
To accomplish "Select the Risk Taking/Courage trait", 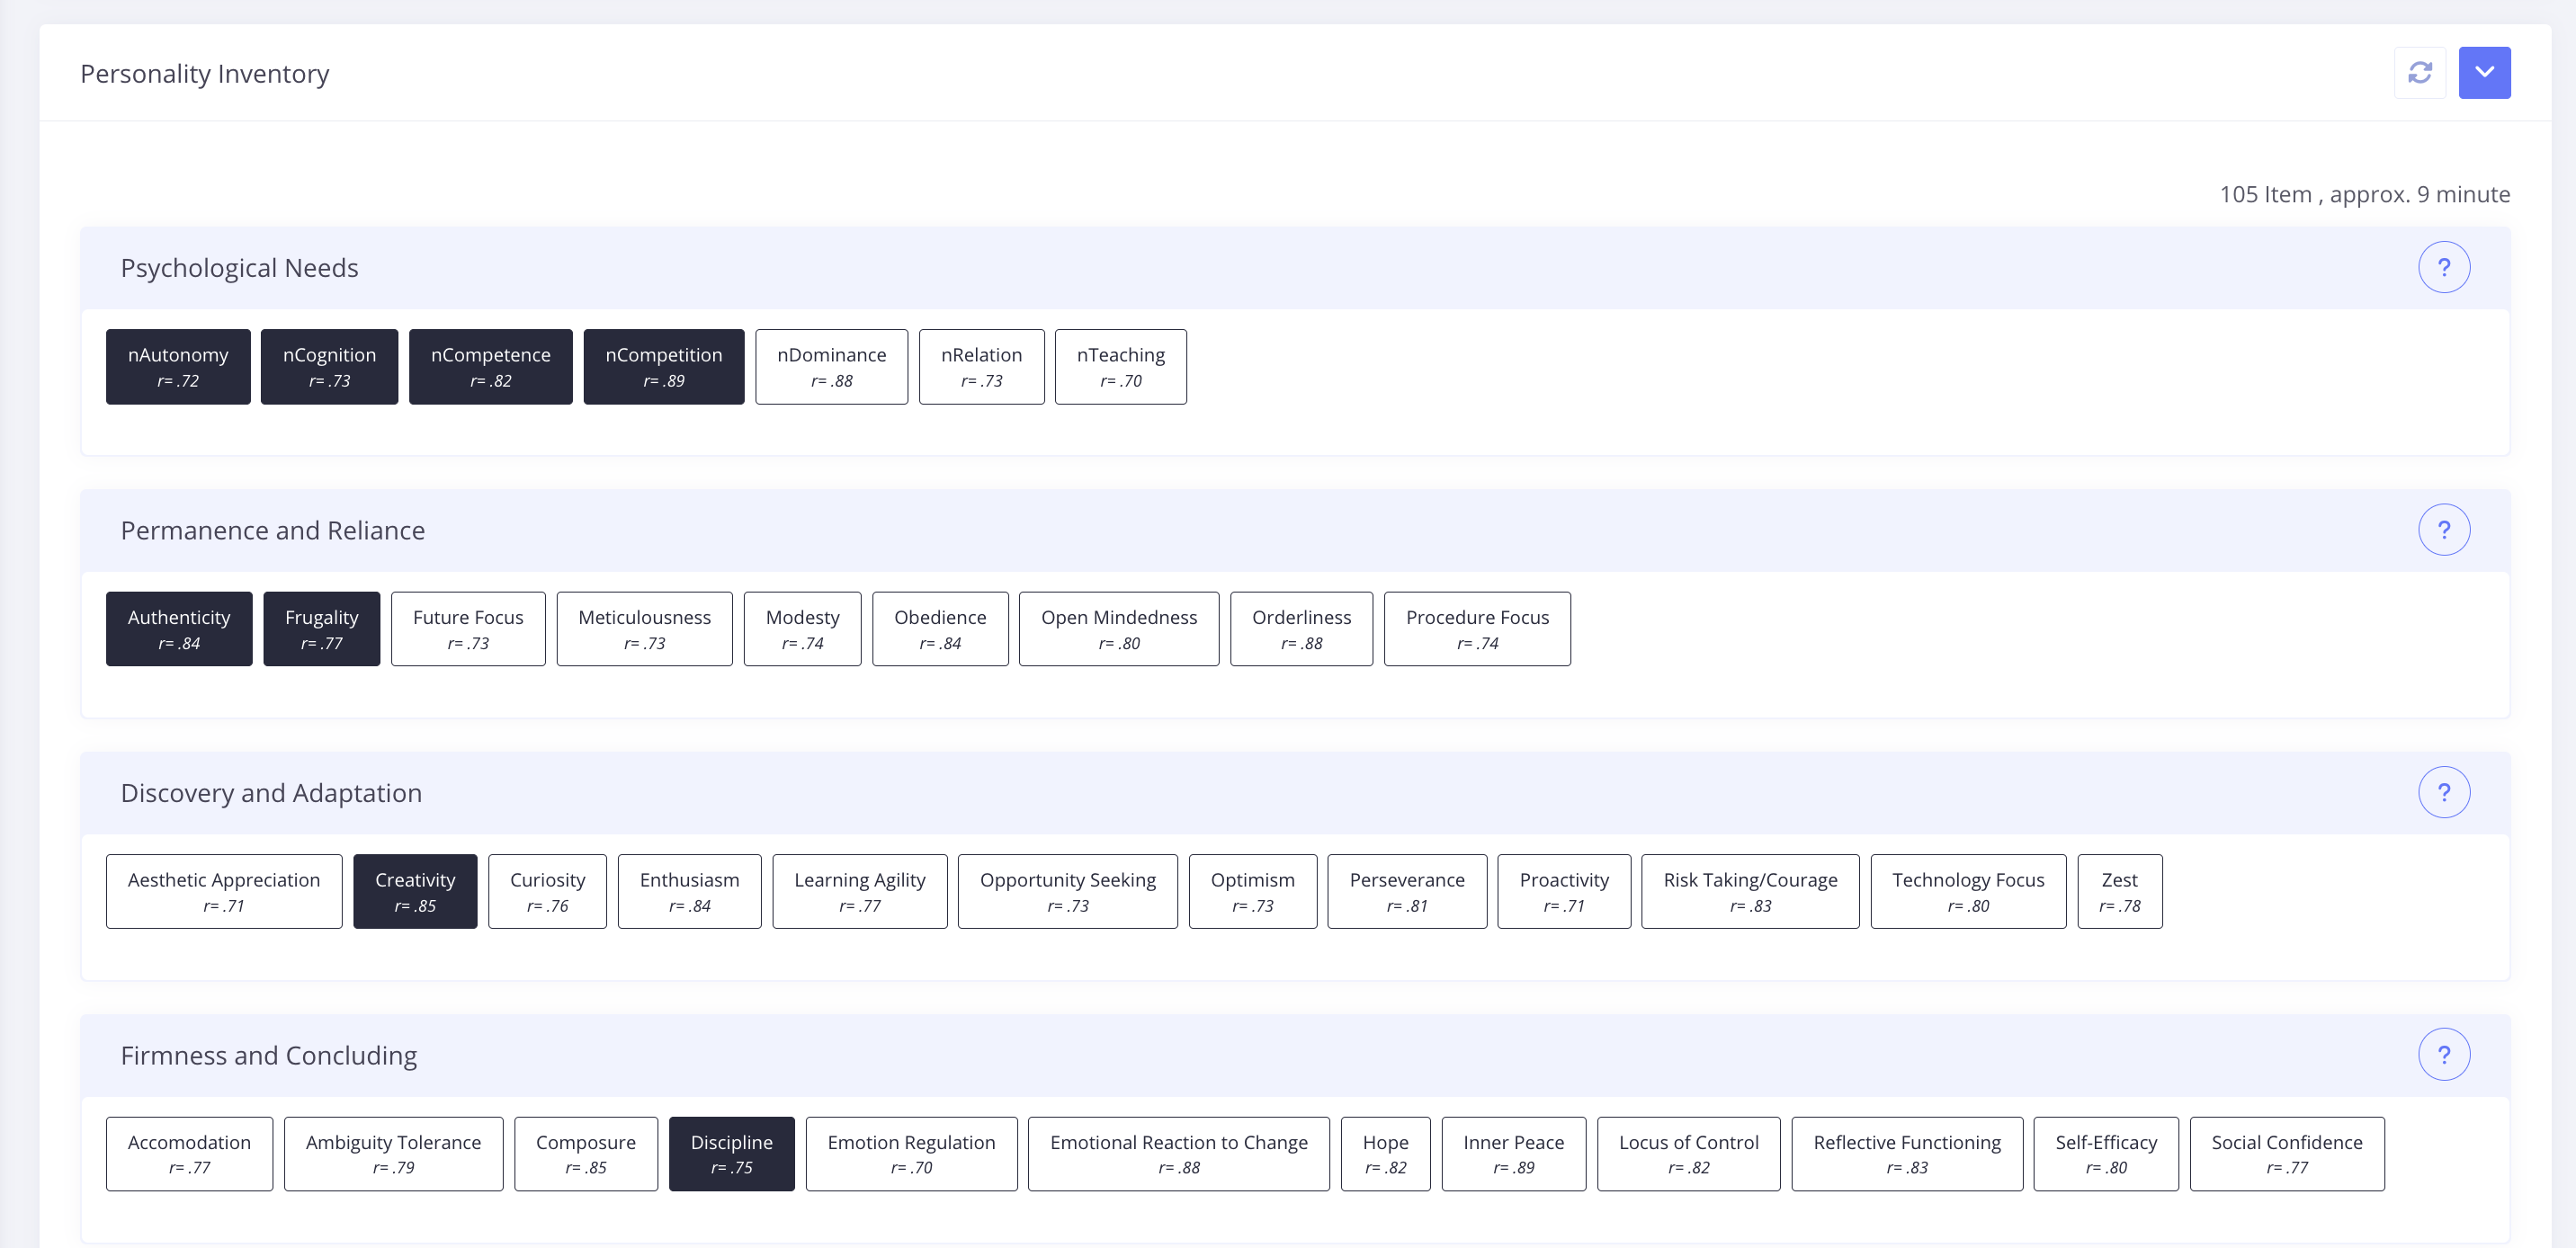I will pyautogui.click(x=1750, y=892).
